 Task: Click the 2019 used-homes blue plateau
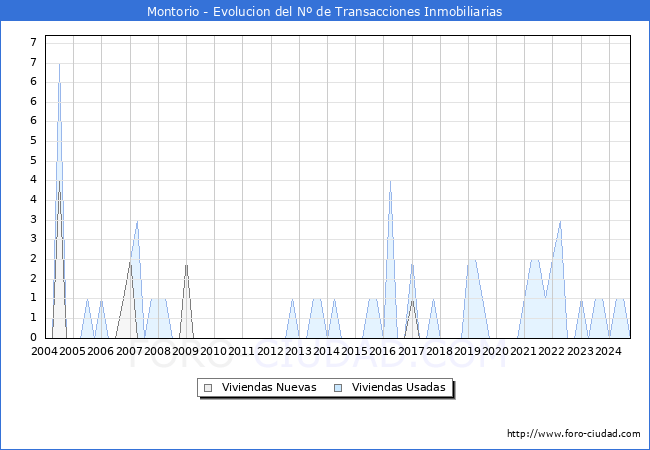(472, 261)
